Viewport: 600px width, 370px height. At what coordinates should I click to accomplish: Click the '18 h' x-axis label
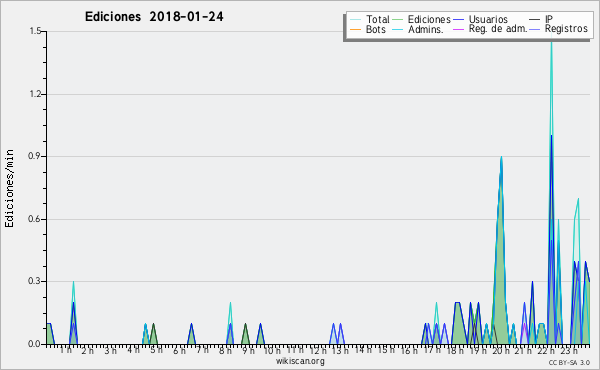click(455, 350)
